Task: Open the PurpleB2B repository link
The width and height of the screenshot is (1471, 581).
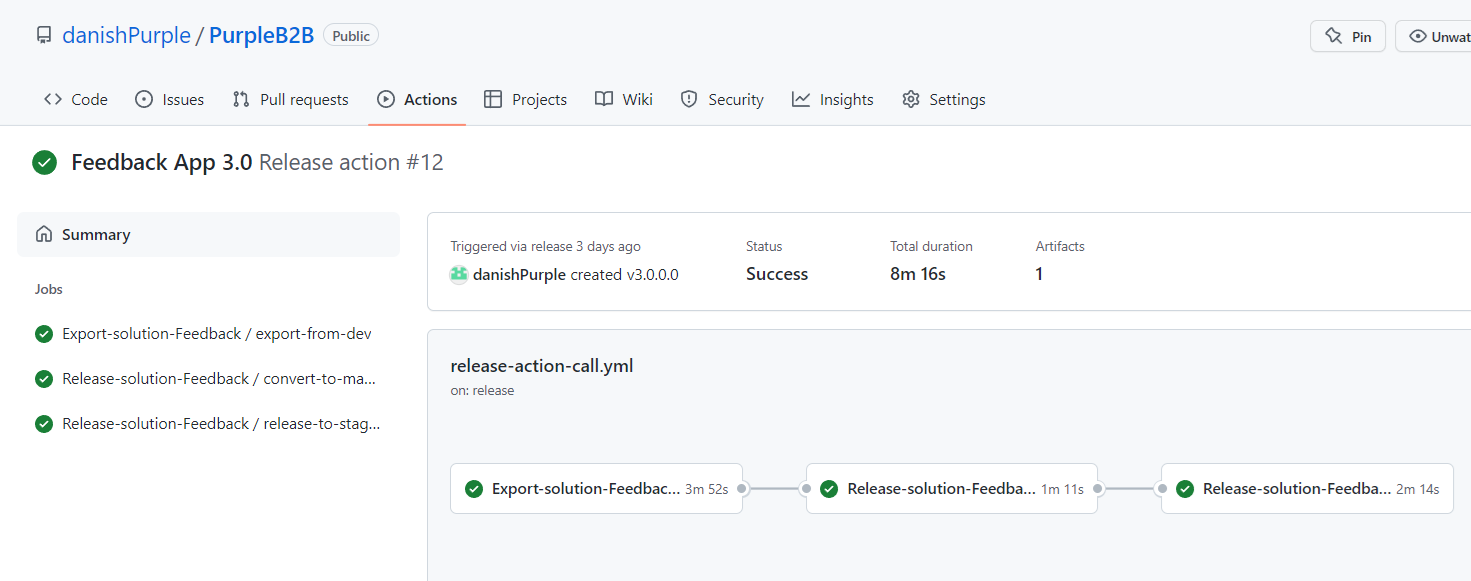Action: 261,36
